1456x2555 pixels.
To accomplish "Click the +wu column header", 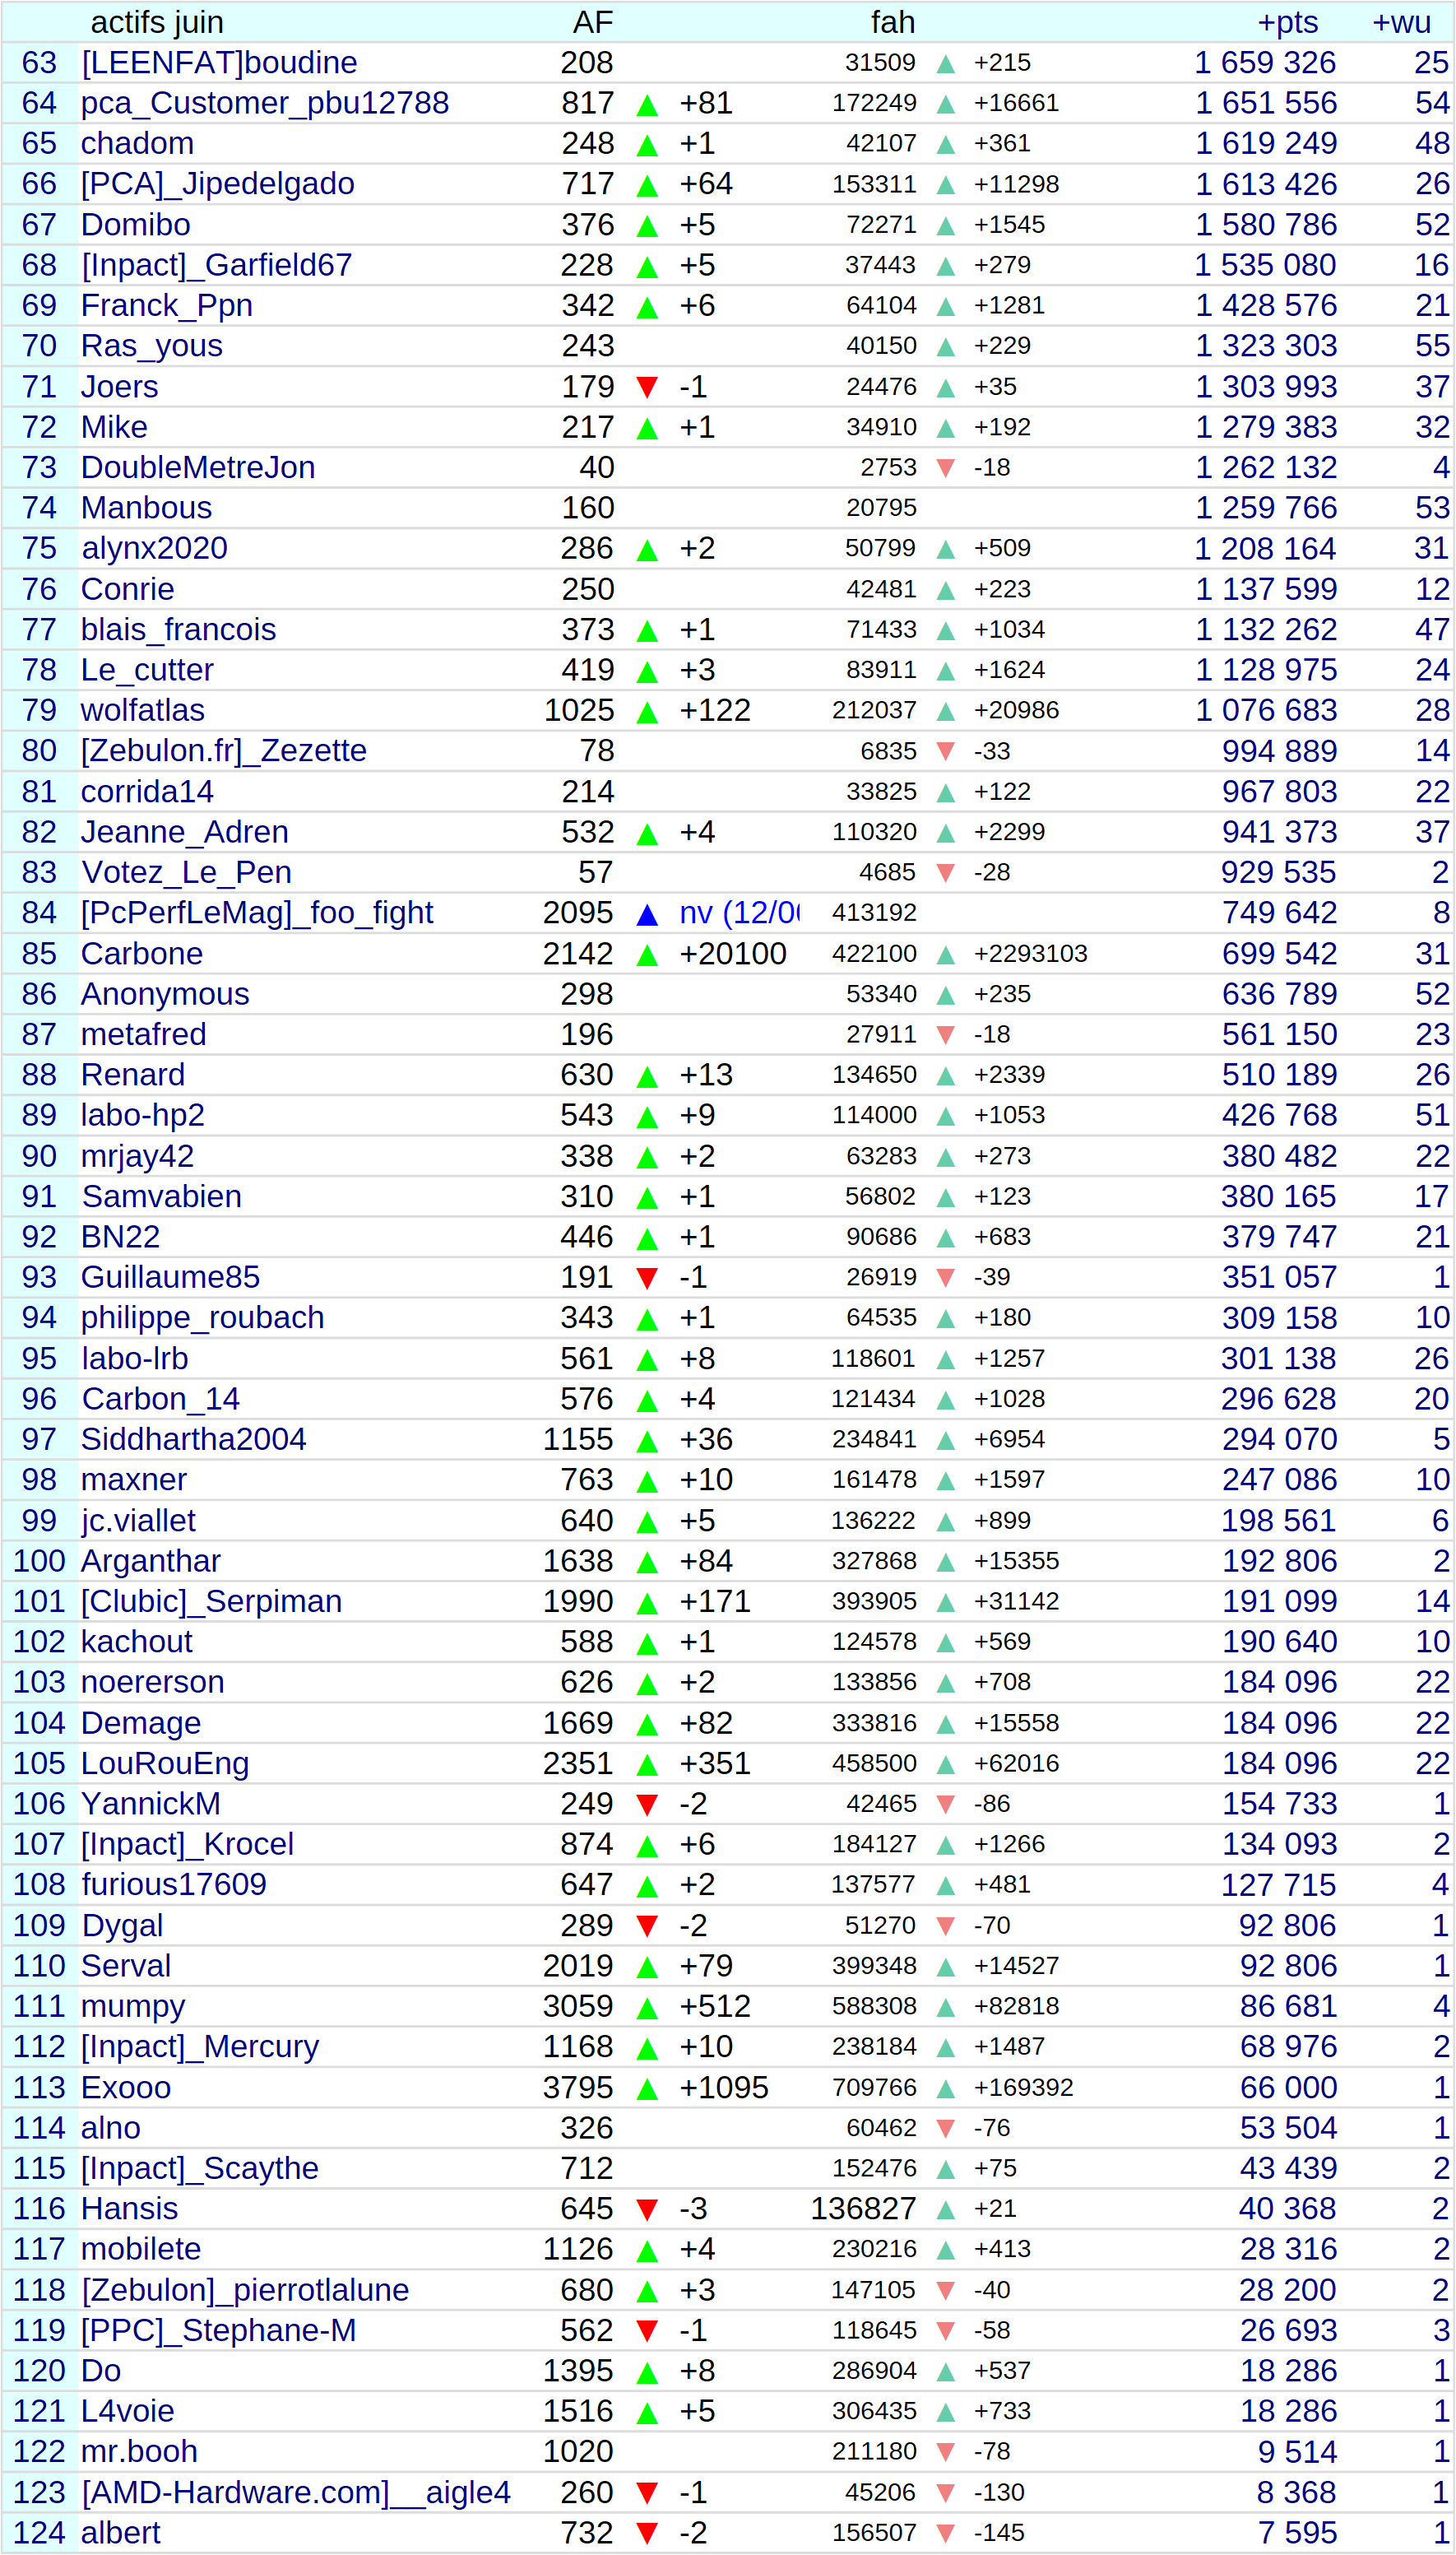I will [1401, 22].
